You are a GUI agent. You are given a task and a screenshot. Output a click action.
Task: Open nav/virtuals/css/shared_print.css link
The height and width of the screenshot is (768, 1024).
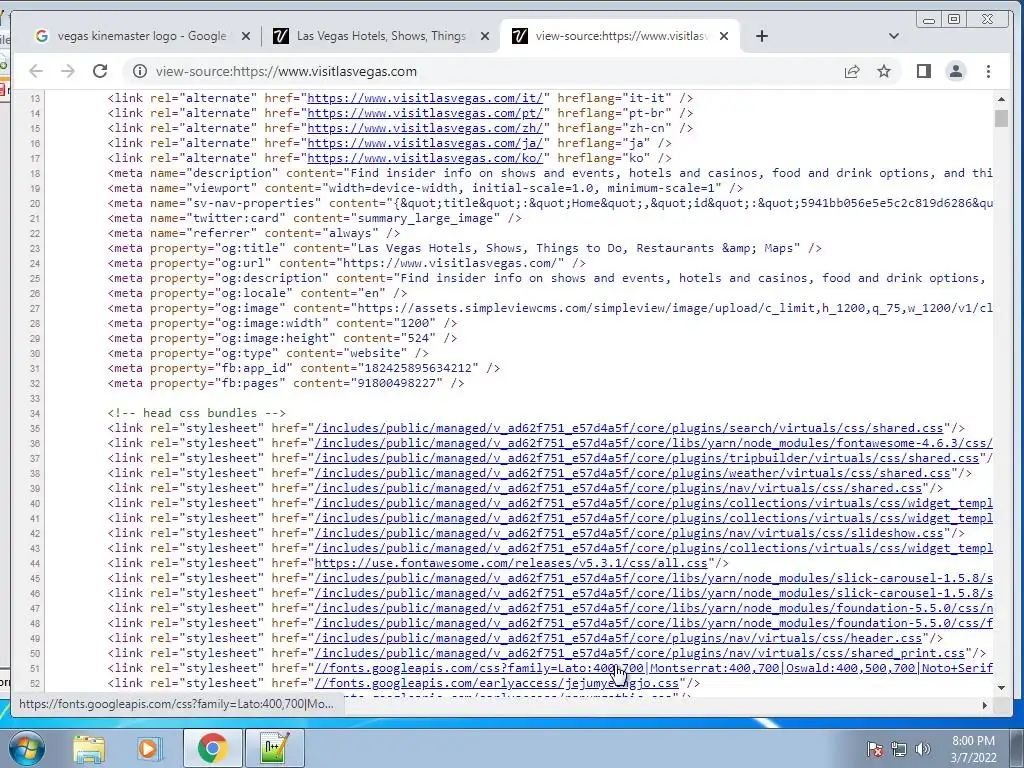(x=639, y=653)
